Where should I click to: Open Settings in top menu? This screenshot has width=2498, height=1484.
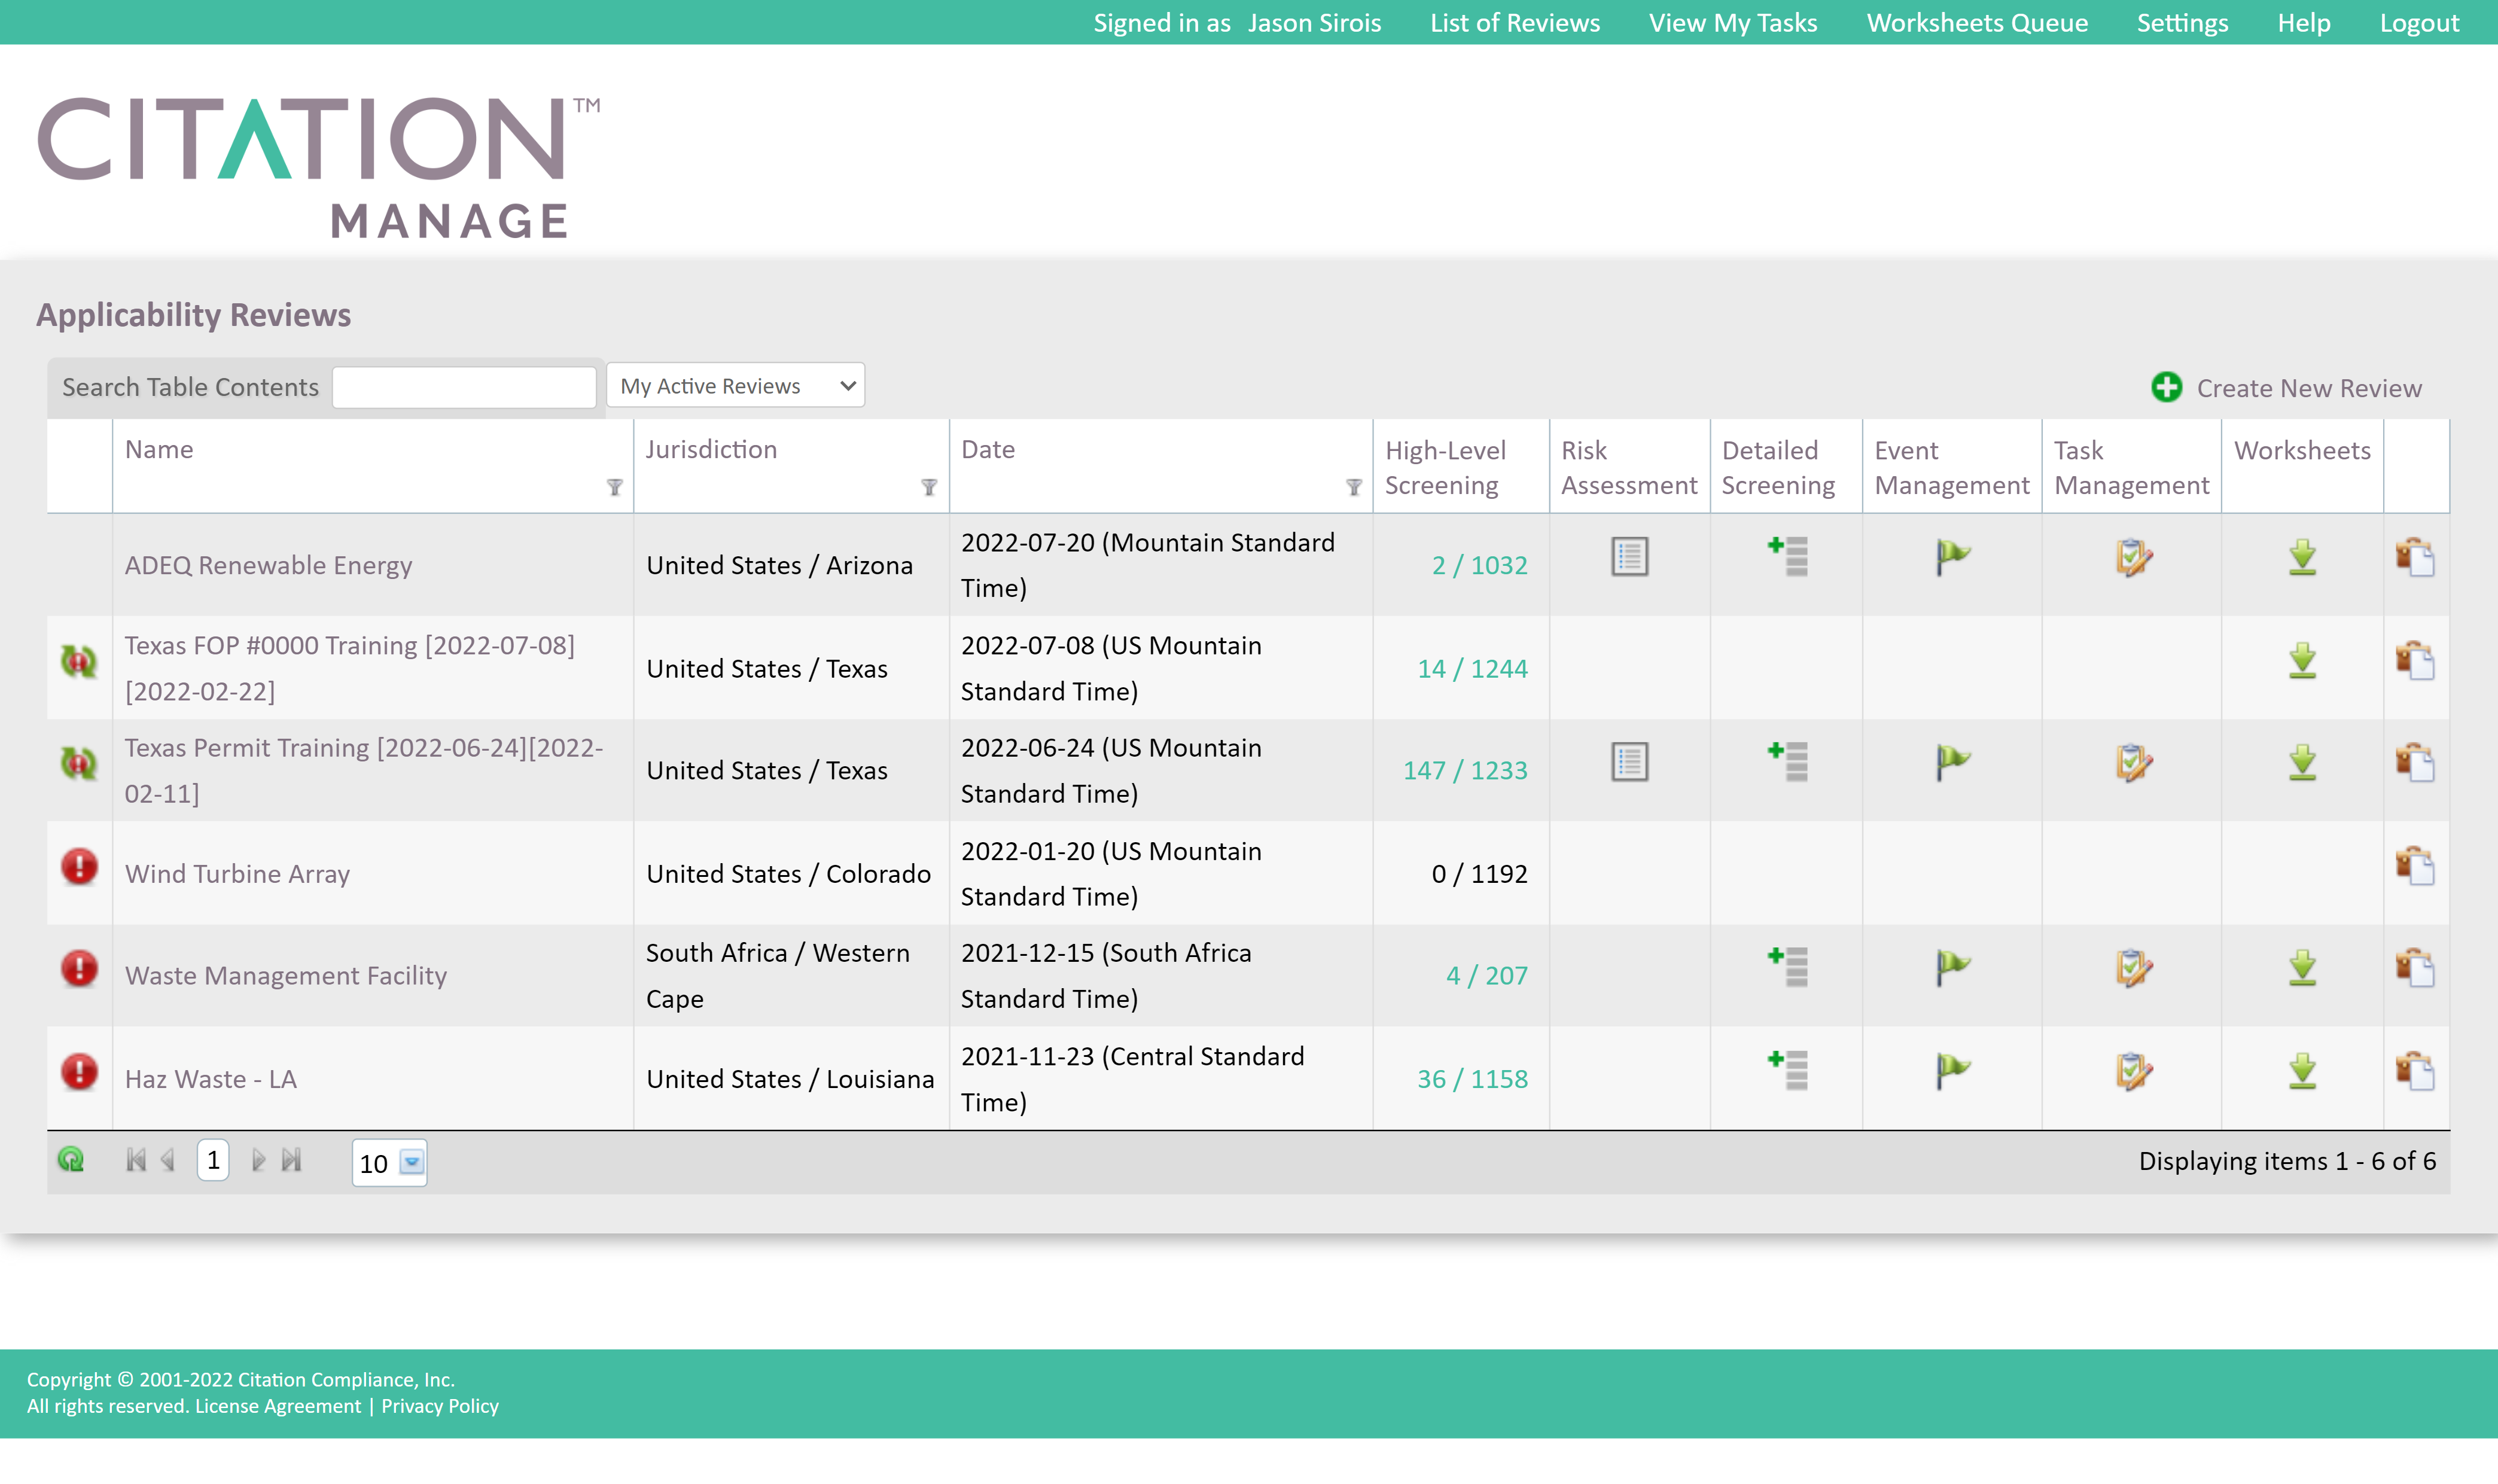click(2183, 23)
